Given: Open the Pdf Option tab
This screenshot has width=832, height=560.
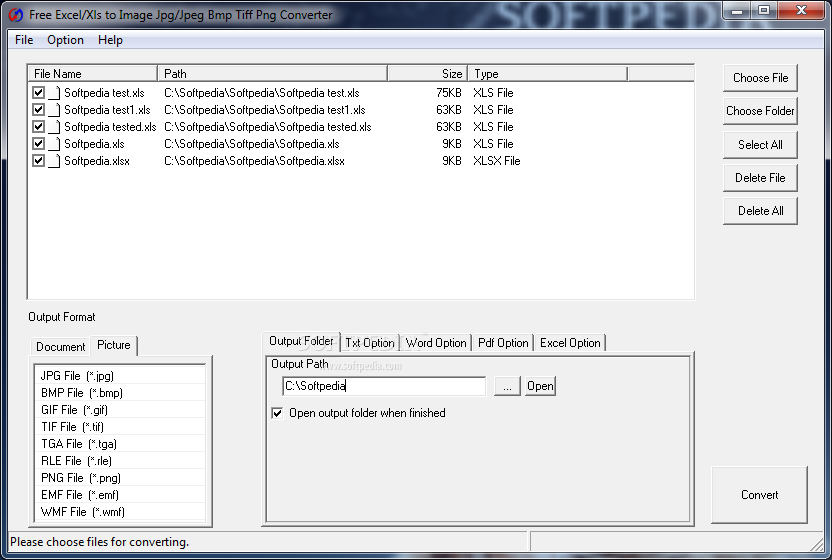Looking at the screenshot, I should click(503, 343).
